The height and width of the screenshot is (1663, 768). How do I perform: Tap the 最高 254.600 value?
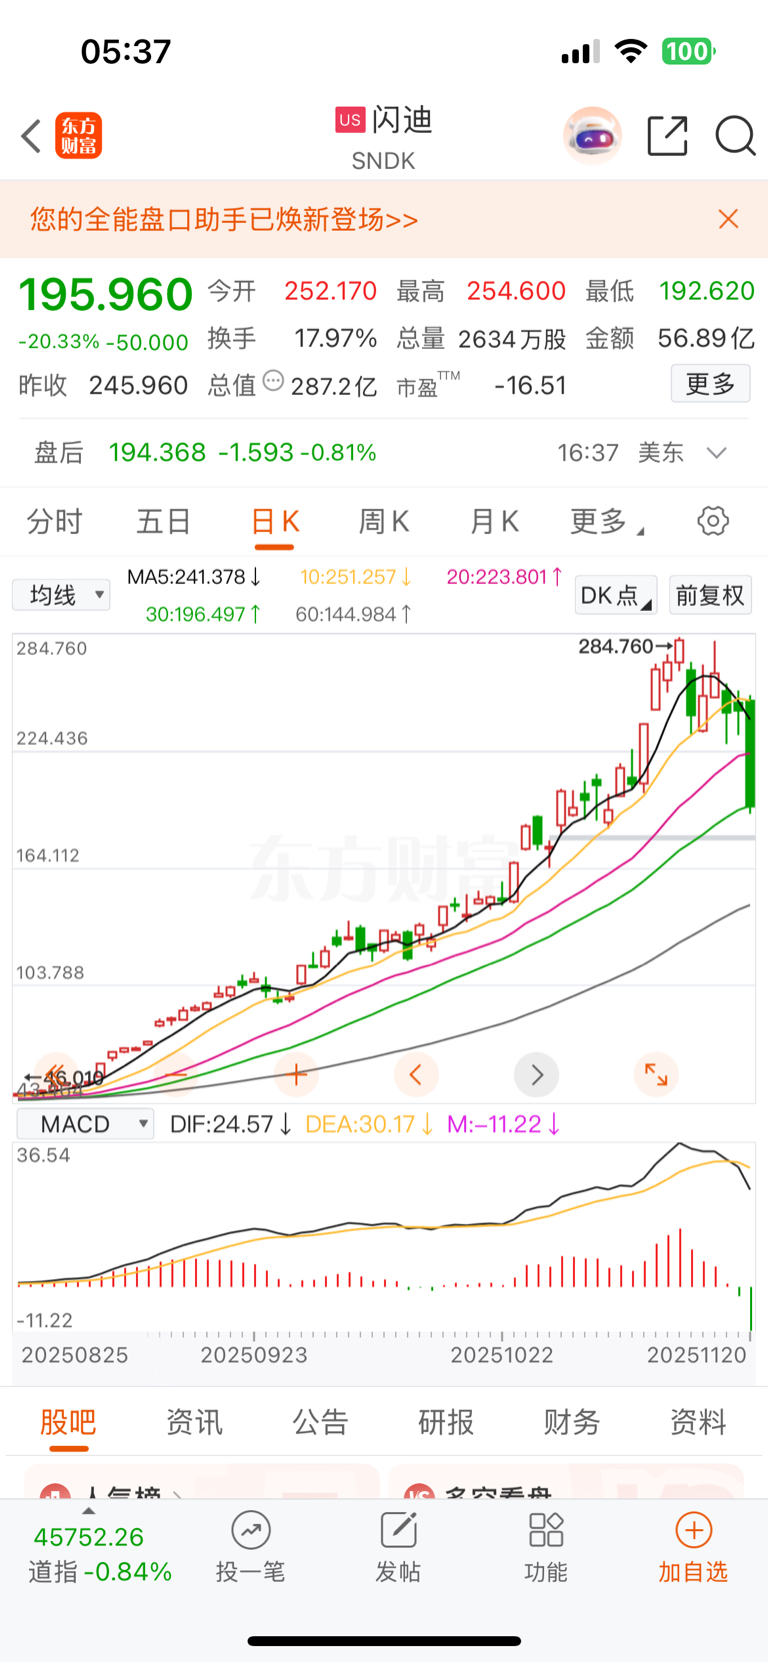(516, 291)
